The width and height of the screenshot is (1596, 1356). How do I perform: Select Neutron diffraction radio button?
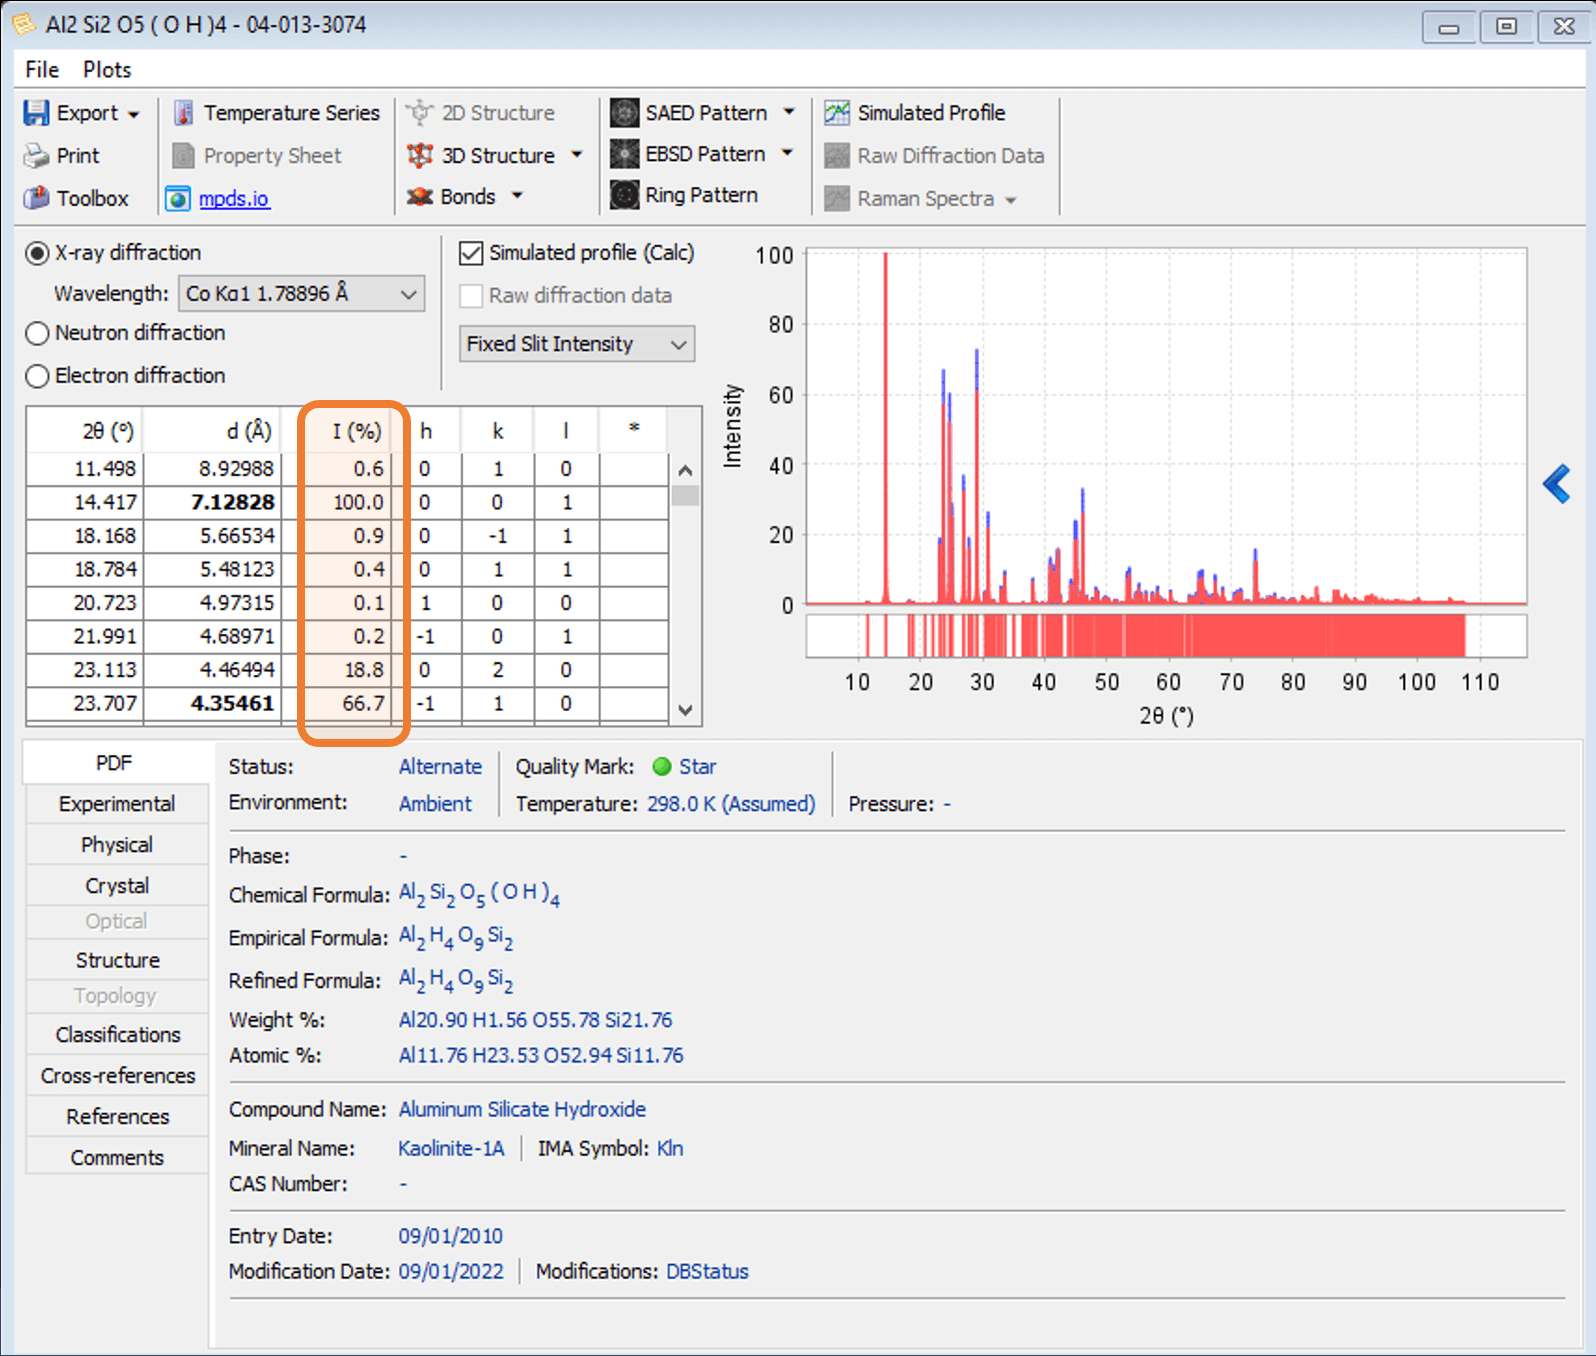pos(37,333)
